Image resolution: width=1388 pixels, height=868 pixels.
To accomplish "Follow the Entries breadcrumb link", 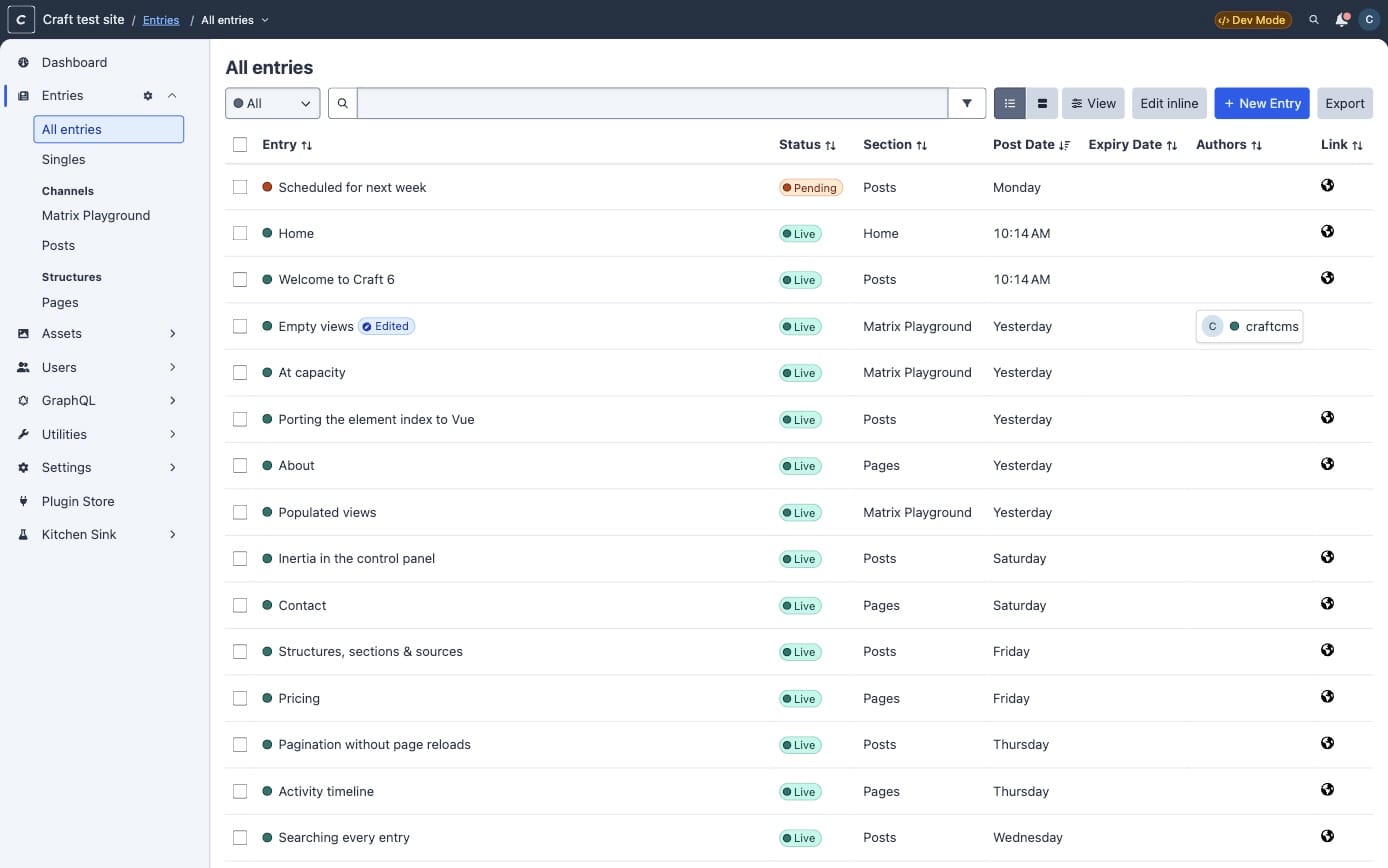I will click(x=161, y=20).
